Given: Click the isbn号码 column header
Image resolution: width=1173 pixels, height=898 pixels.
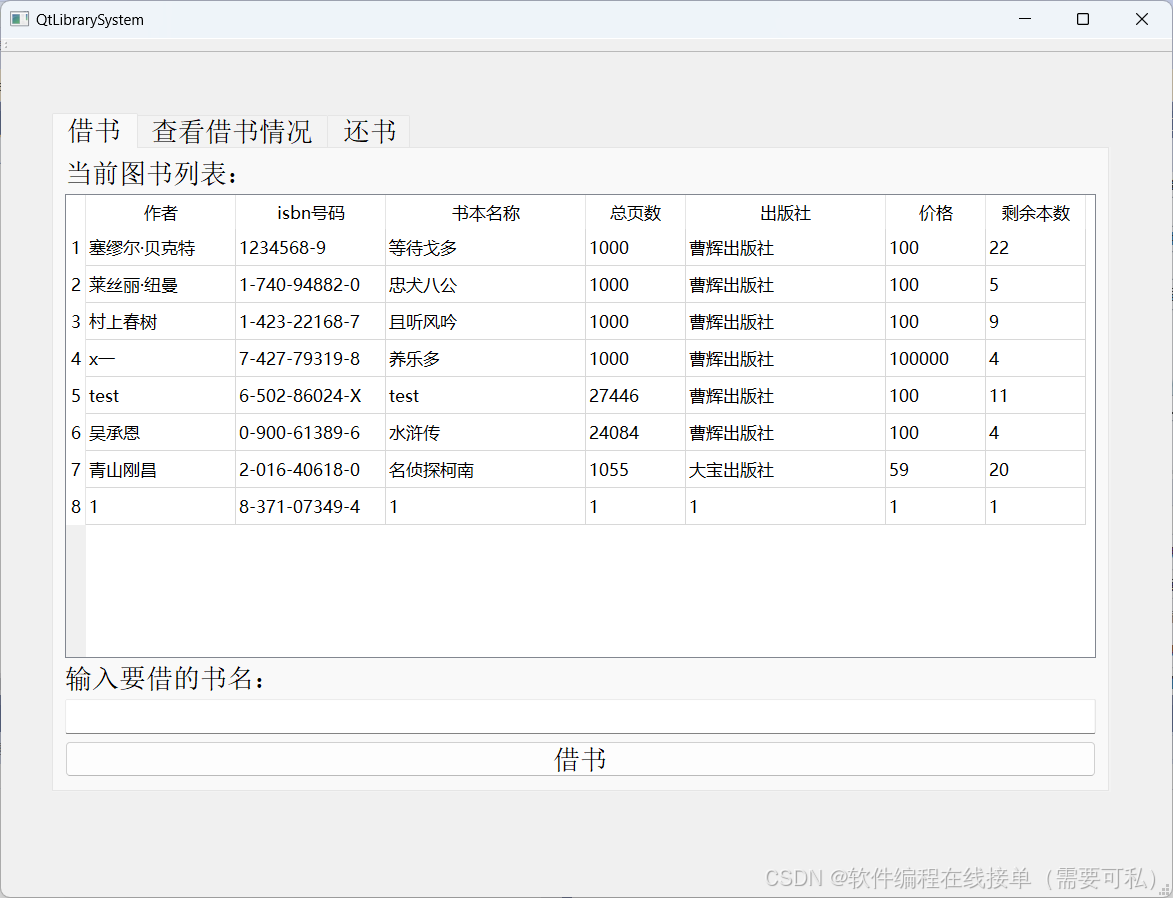Looking at the screenshot, I should 310,213.
